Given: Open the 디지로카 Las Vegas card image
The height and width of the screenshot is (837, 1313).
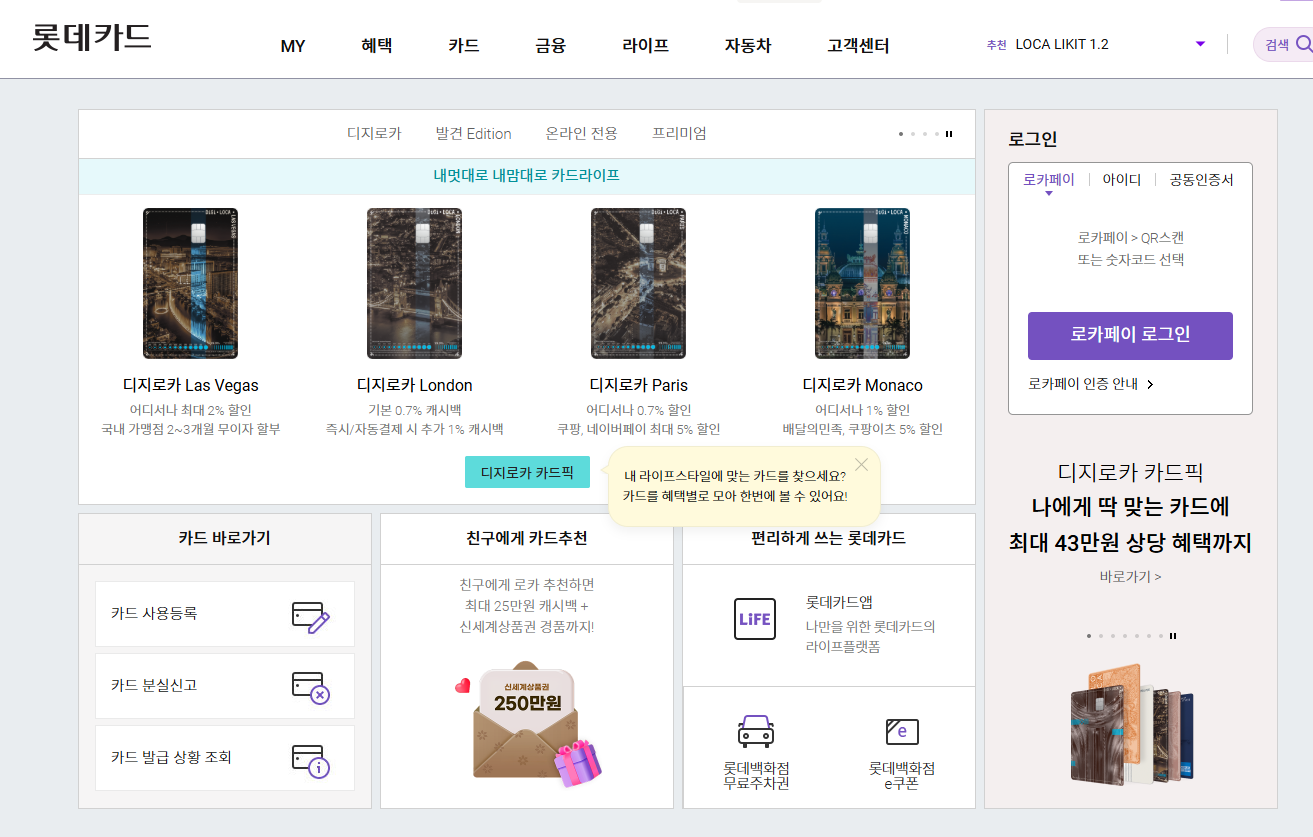Looking at the screenshot, I should (x=190, y=283).
